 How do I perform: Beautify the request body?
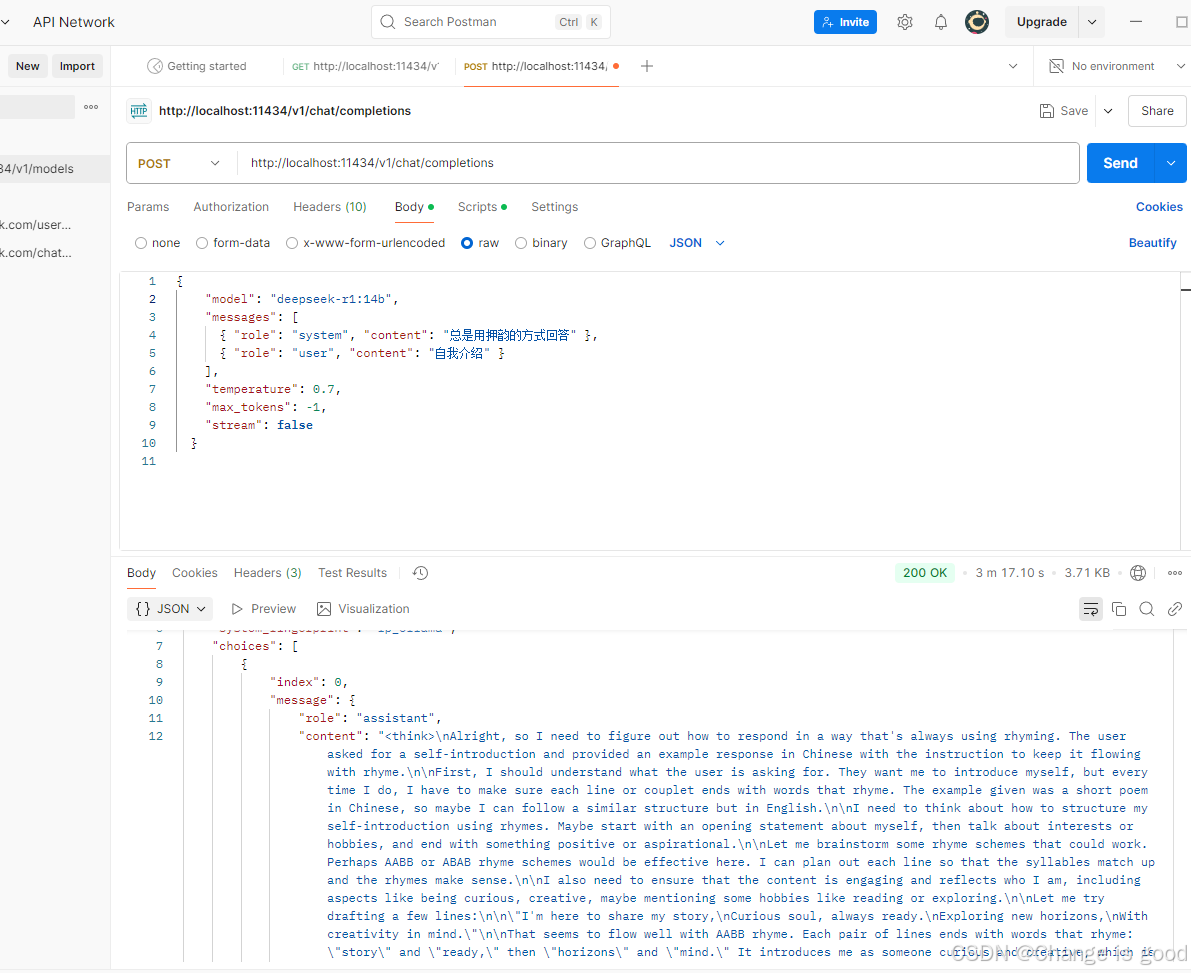[x=1152, y=243]
